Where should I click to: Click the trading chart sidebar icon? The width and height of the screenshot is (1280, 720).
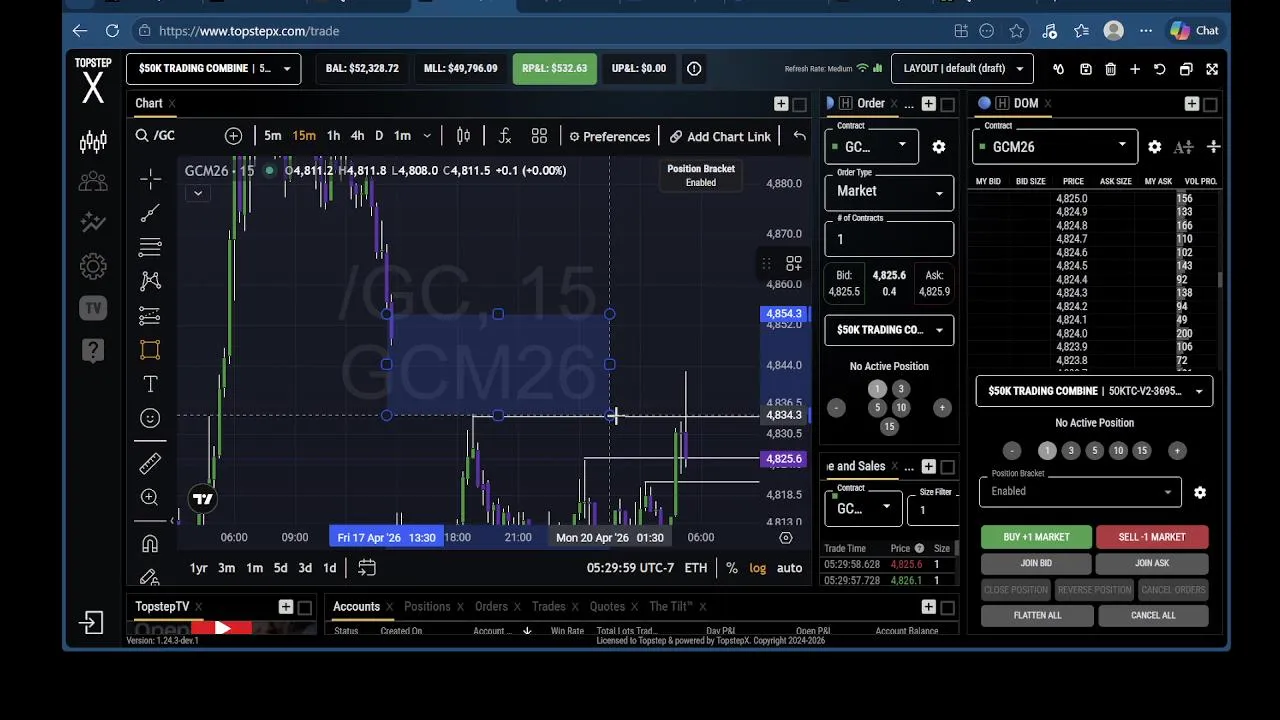coord(93,142)
